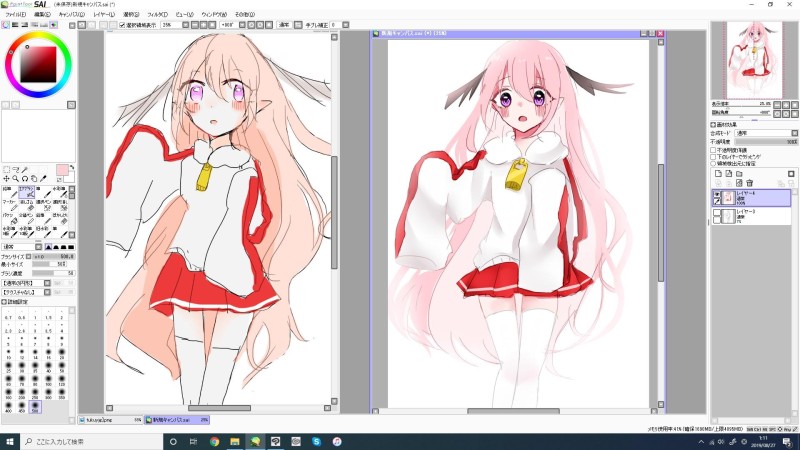This screenshot has height=450, width=800.
Task: Create a new layer folder
Action: [739, 174]
